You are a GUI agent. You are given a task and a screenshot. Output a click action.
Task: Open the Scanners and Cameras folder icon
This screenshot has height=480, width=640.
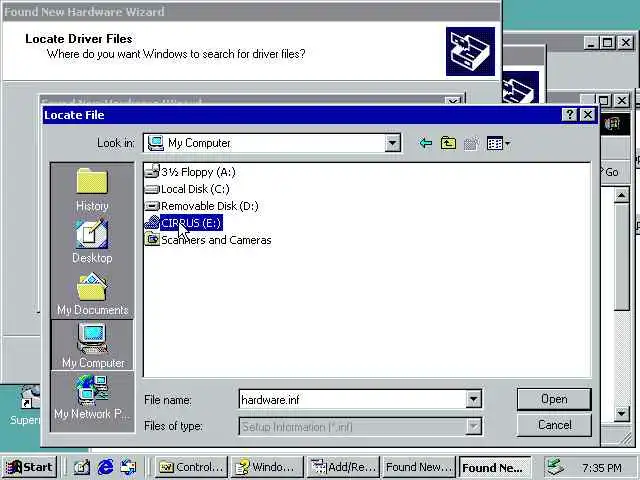152,239
